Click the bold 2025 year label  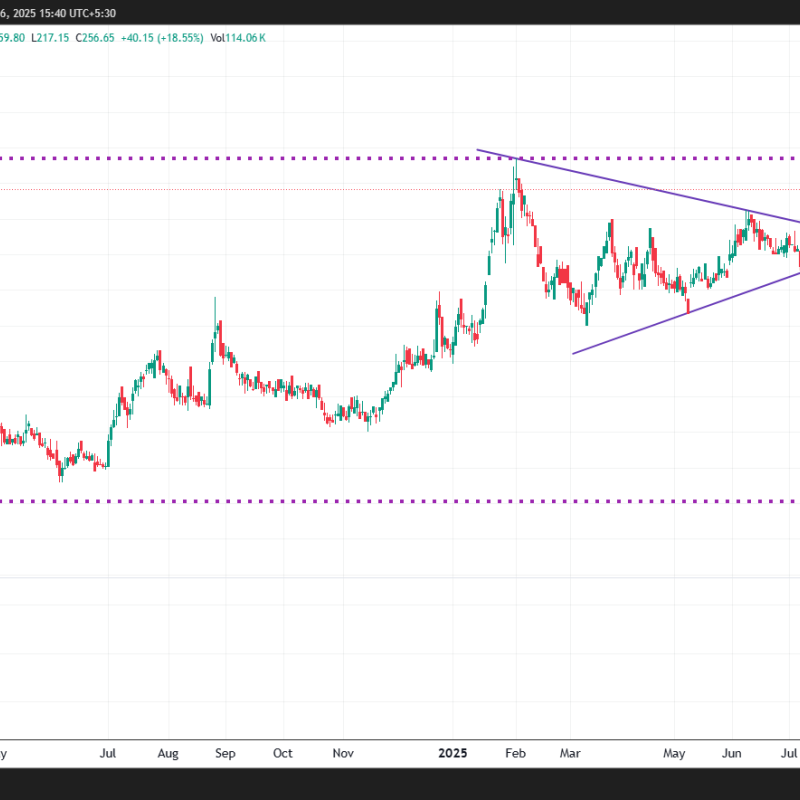tap(455, 752)
